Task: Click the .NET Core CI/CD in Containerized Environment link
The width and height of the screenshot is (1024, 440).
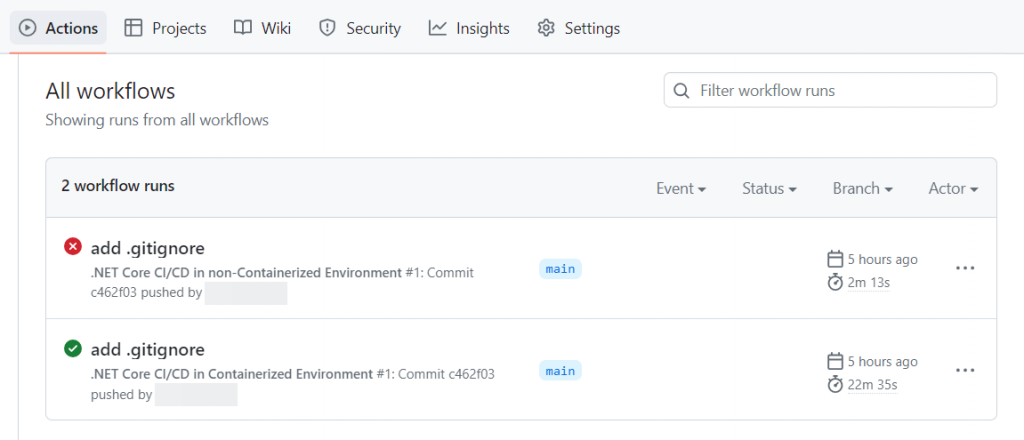Action: 231,374
